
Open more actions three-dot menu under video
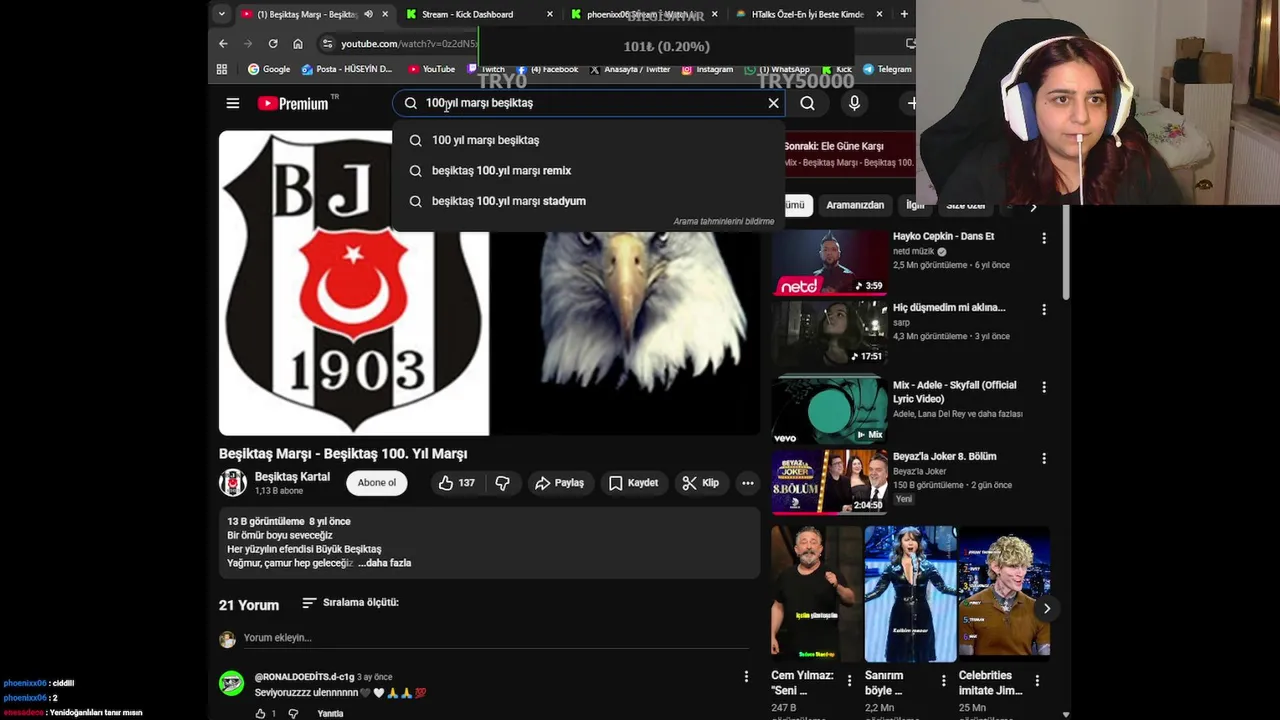[747, 483]
